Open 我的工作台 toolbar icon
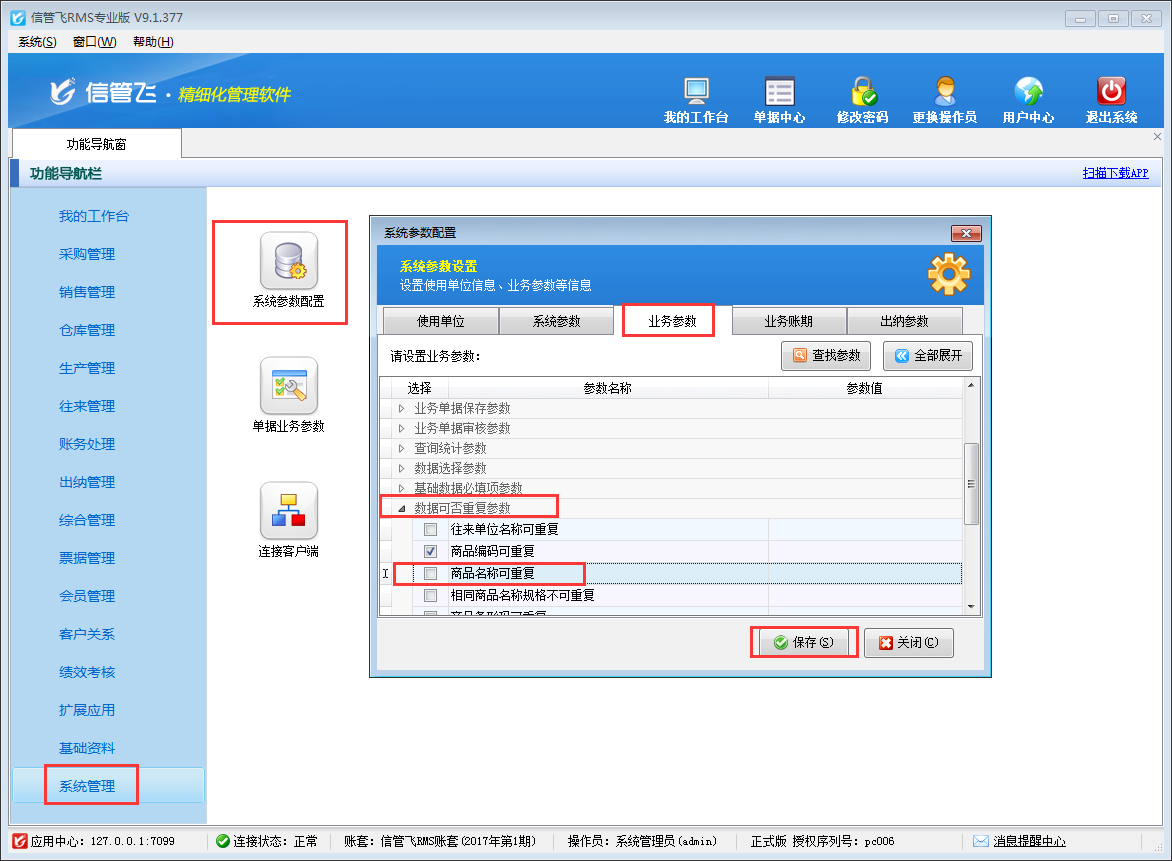 tap(696, 93)
